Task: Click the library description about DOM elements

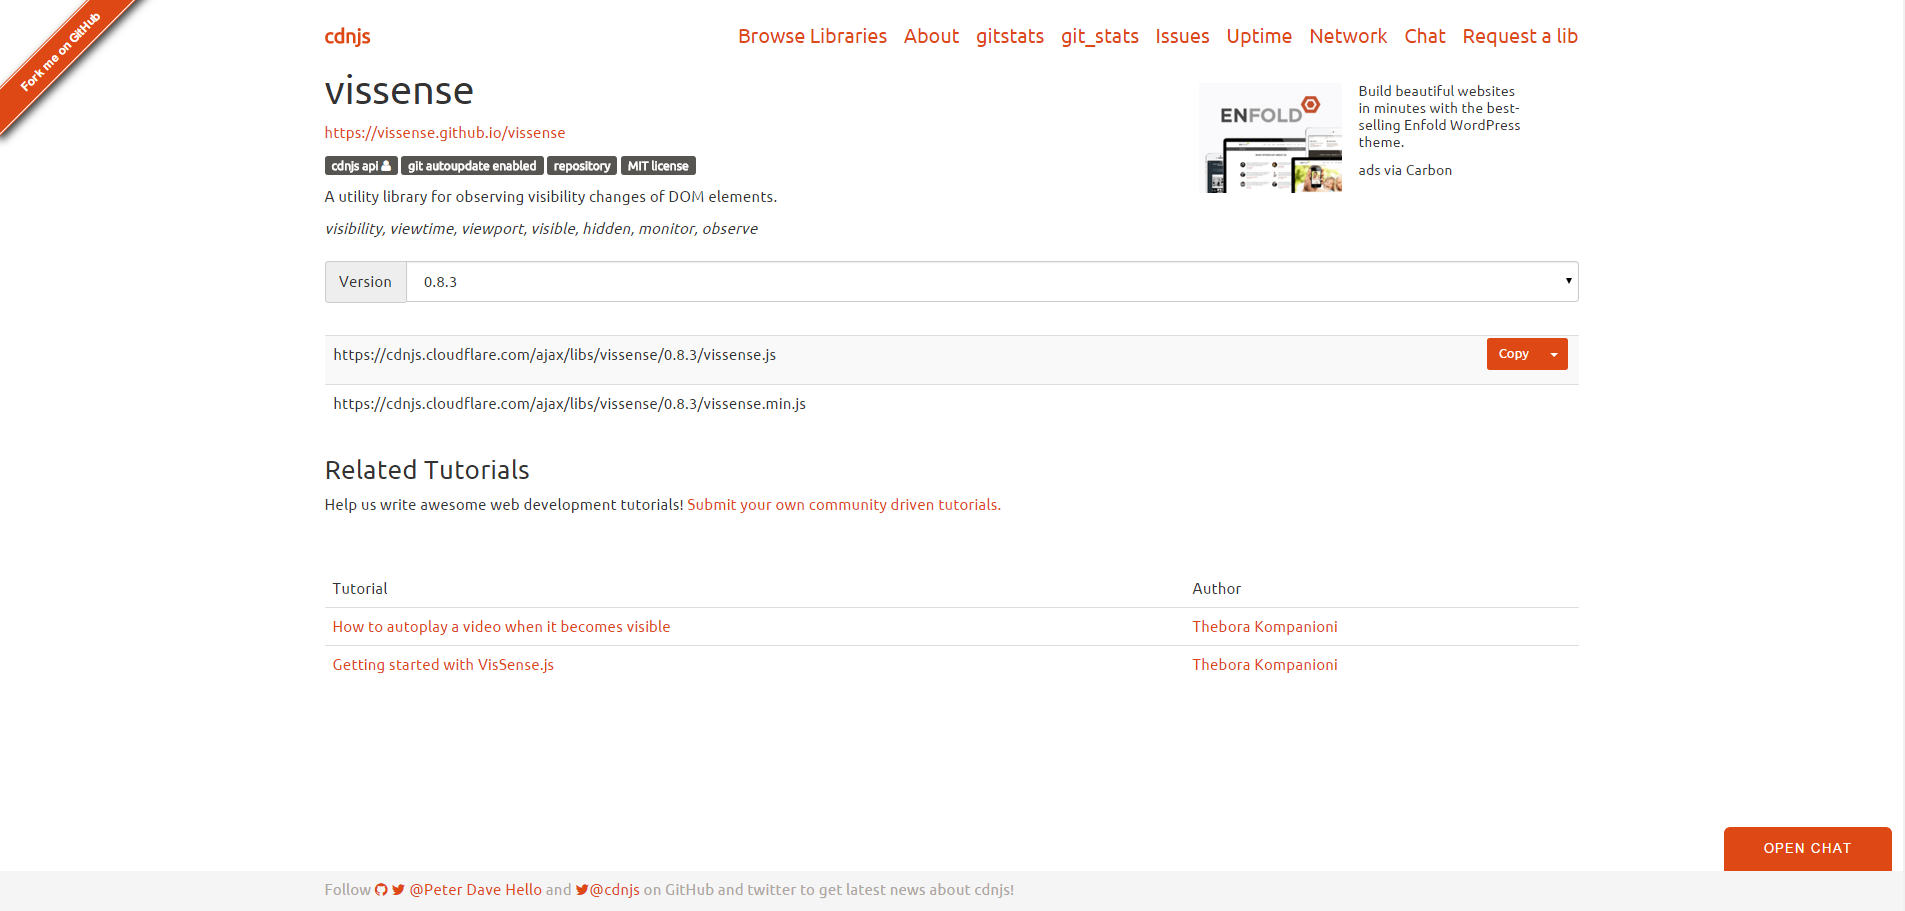Action: 551,197
